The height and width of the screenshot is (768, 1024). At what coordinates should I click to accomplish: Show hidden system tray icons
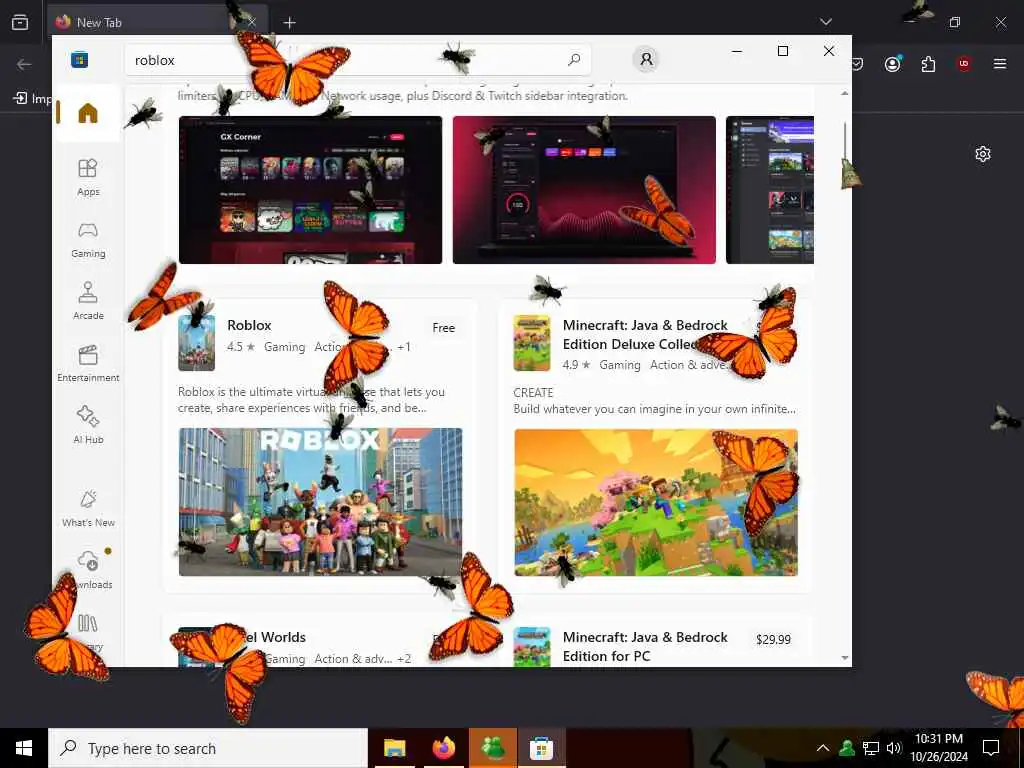(823, 748)
